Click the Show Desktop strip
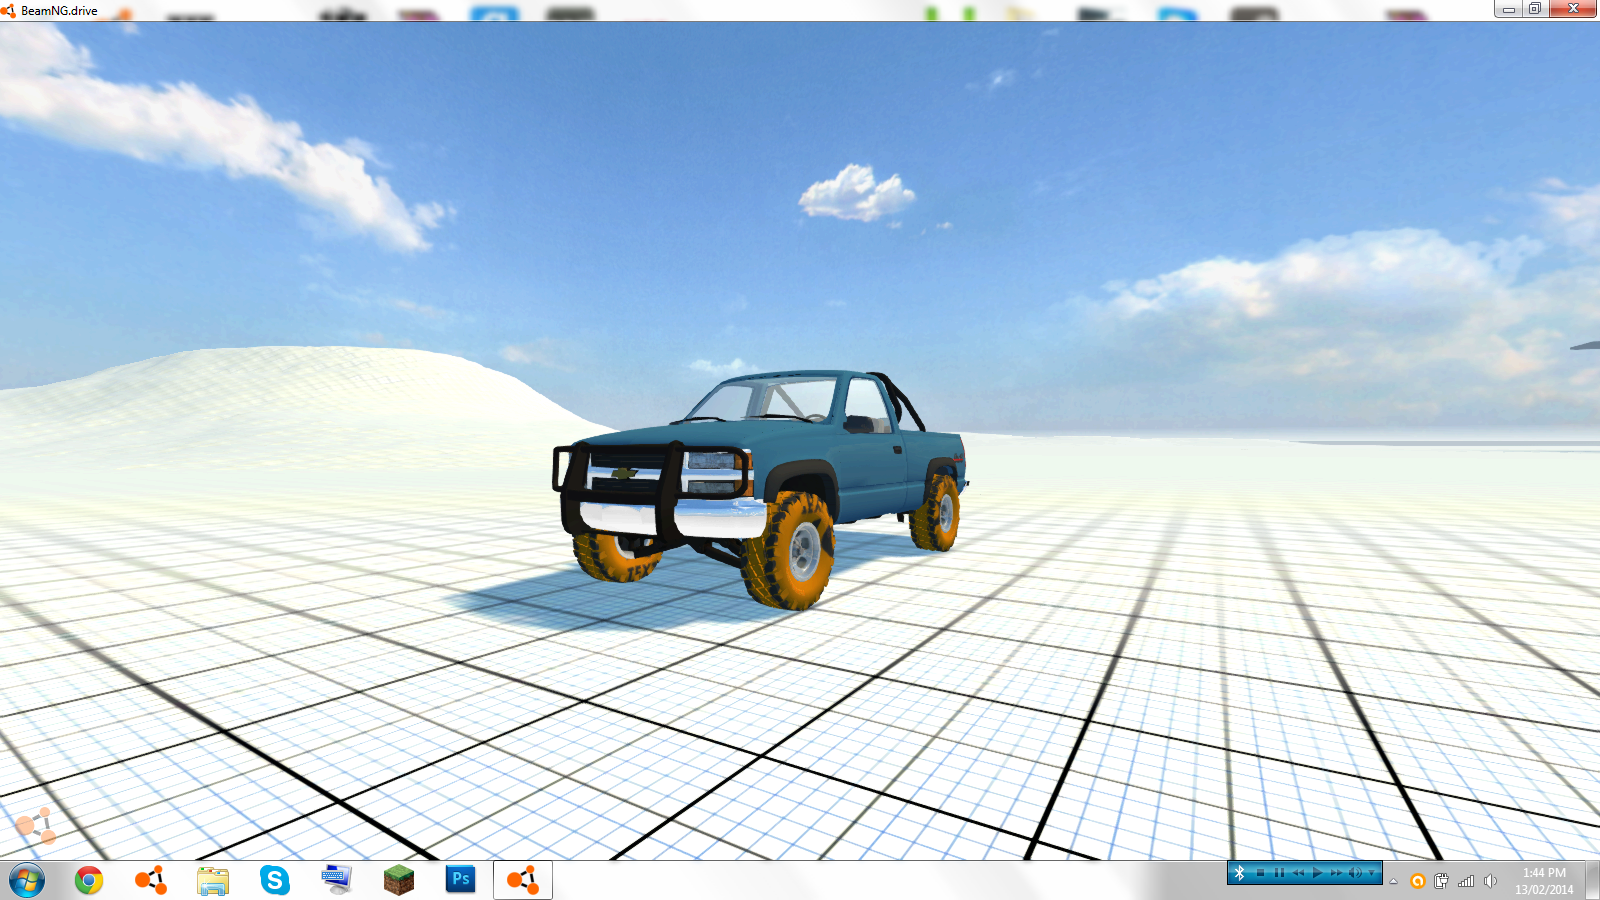This screenshot has height=900, width=1600. 1592,881
